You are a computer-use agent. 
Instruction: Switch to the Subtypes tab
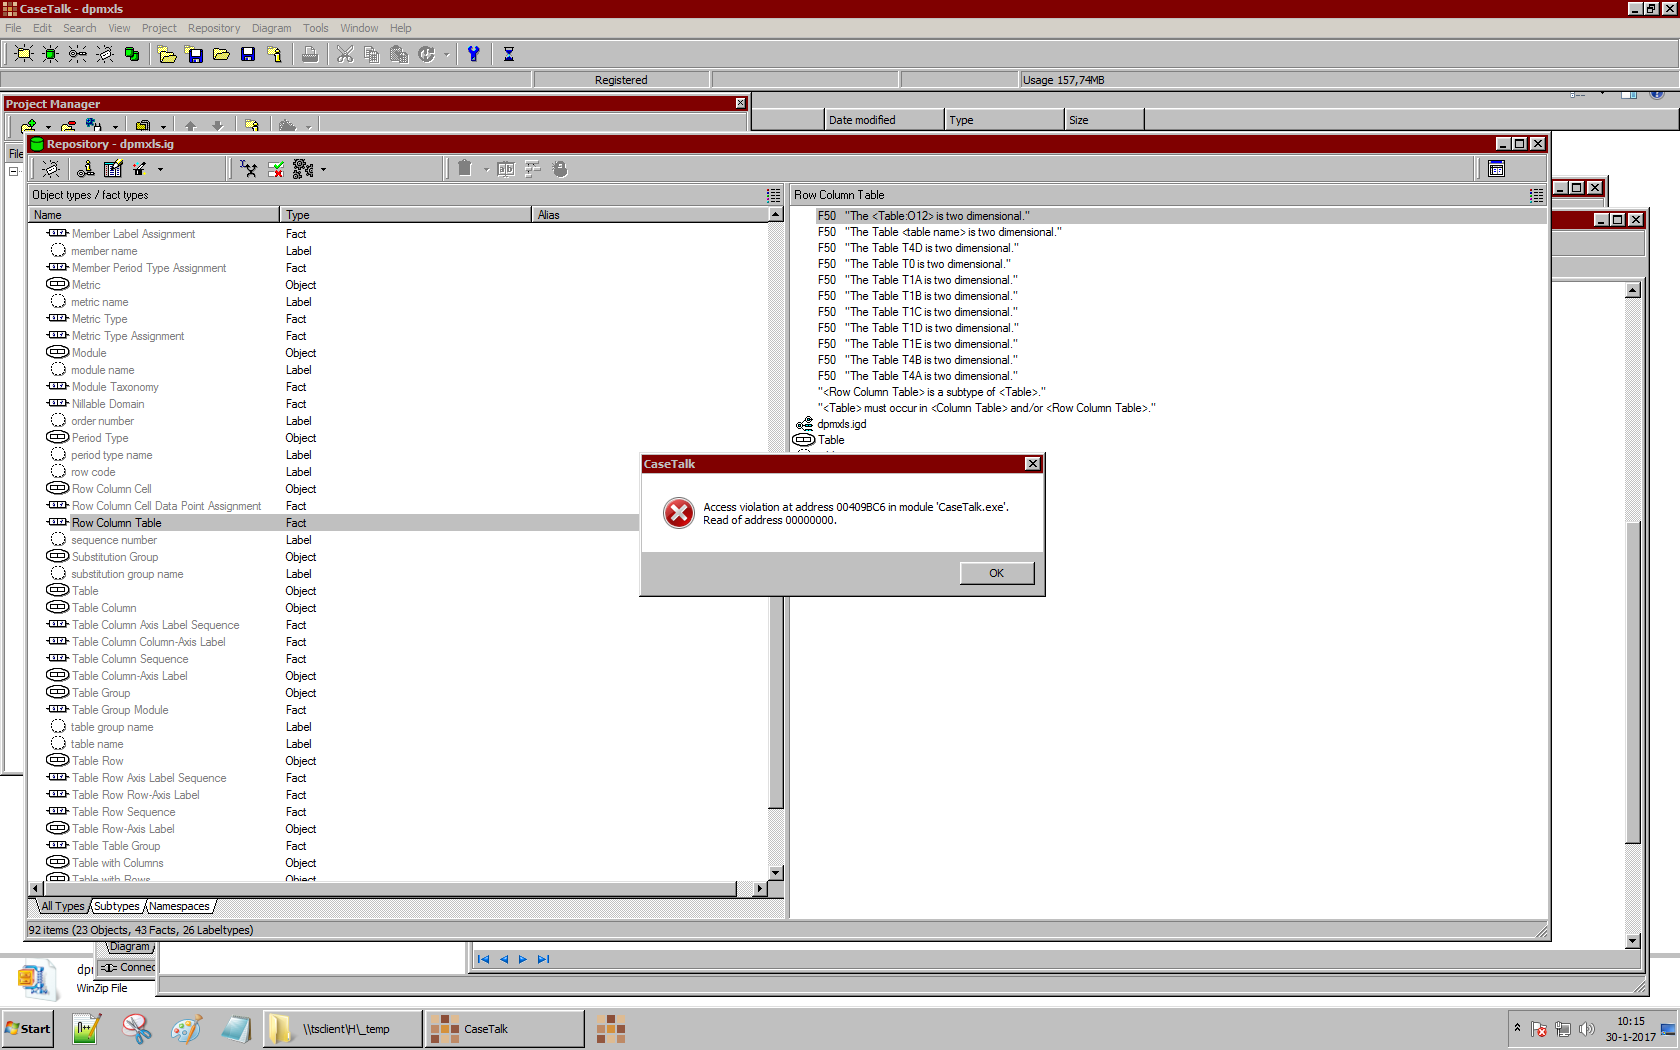(x=117, y=906)
